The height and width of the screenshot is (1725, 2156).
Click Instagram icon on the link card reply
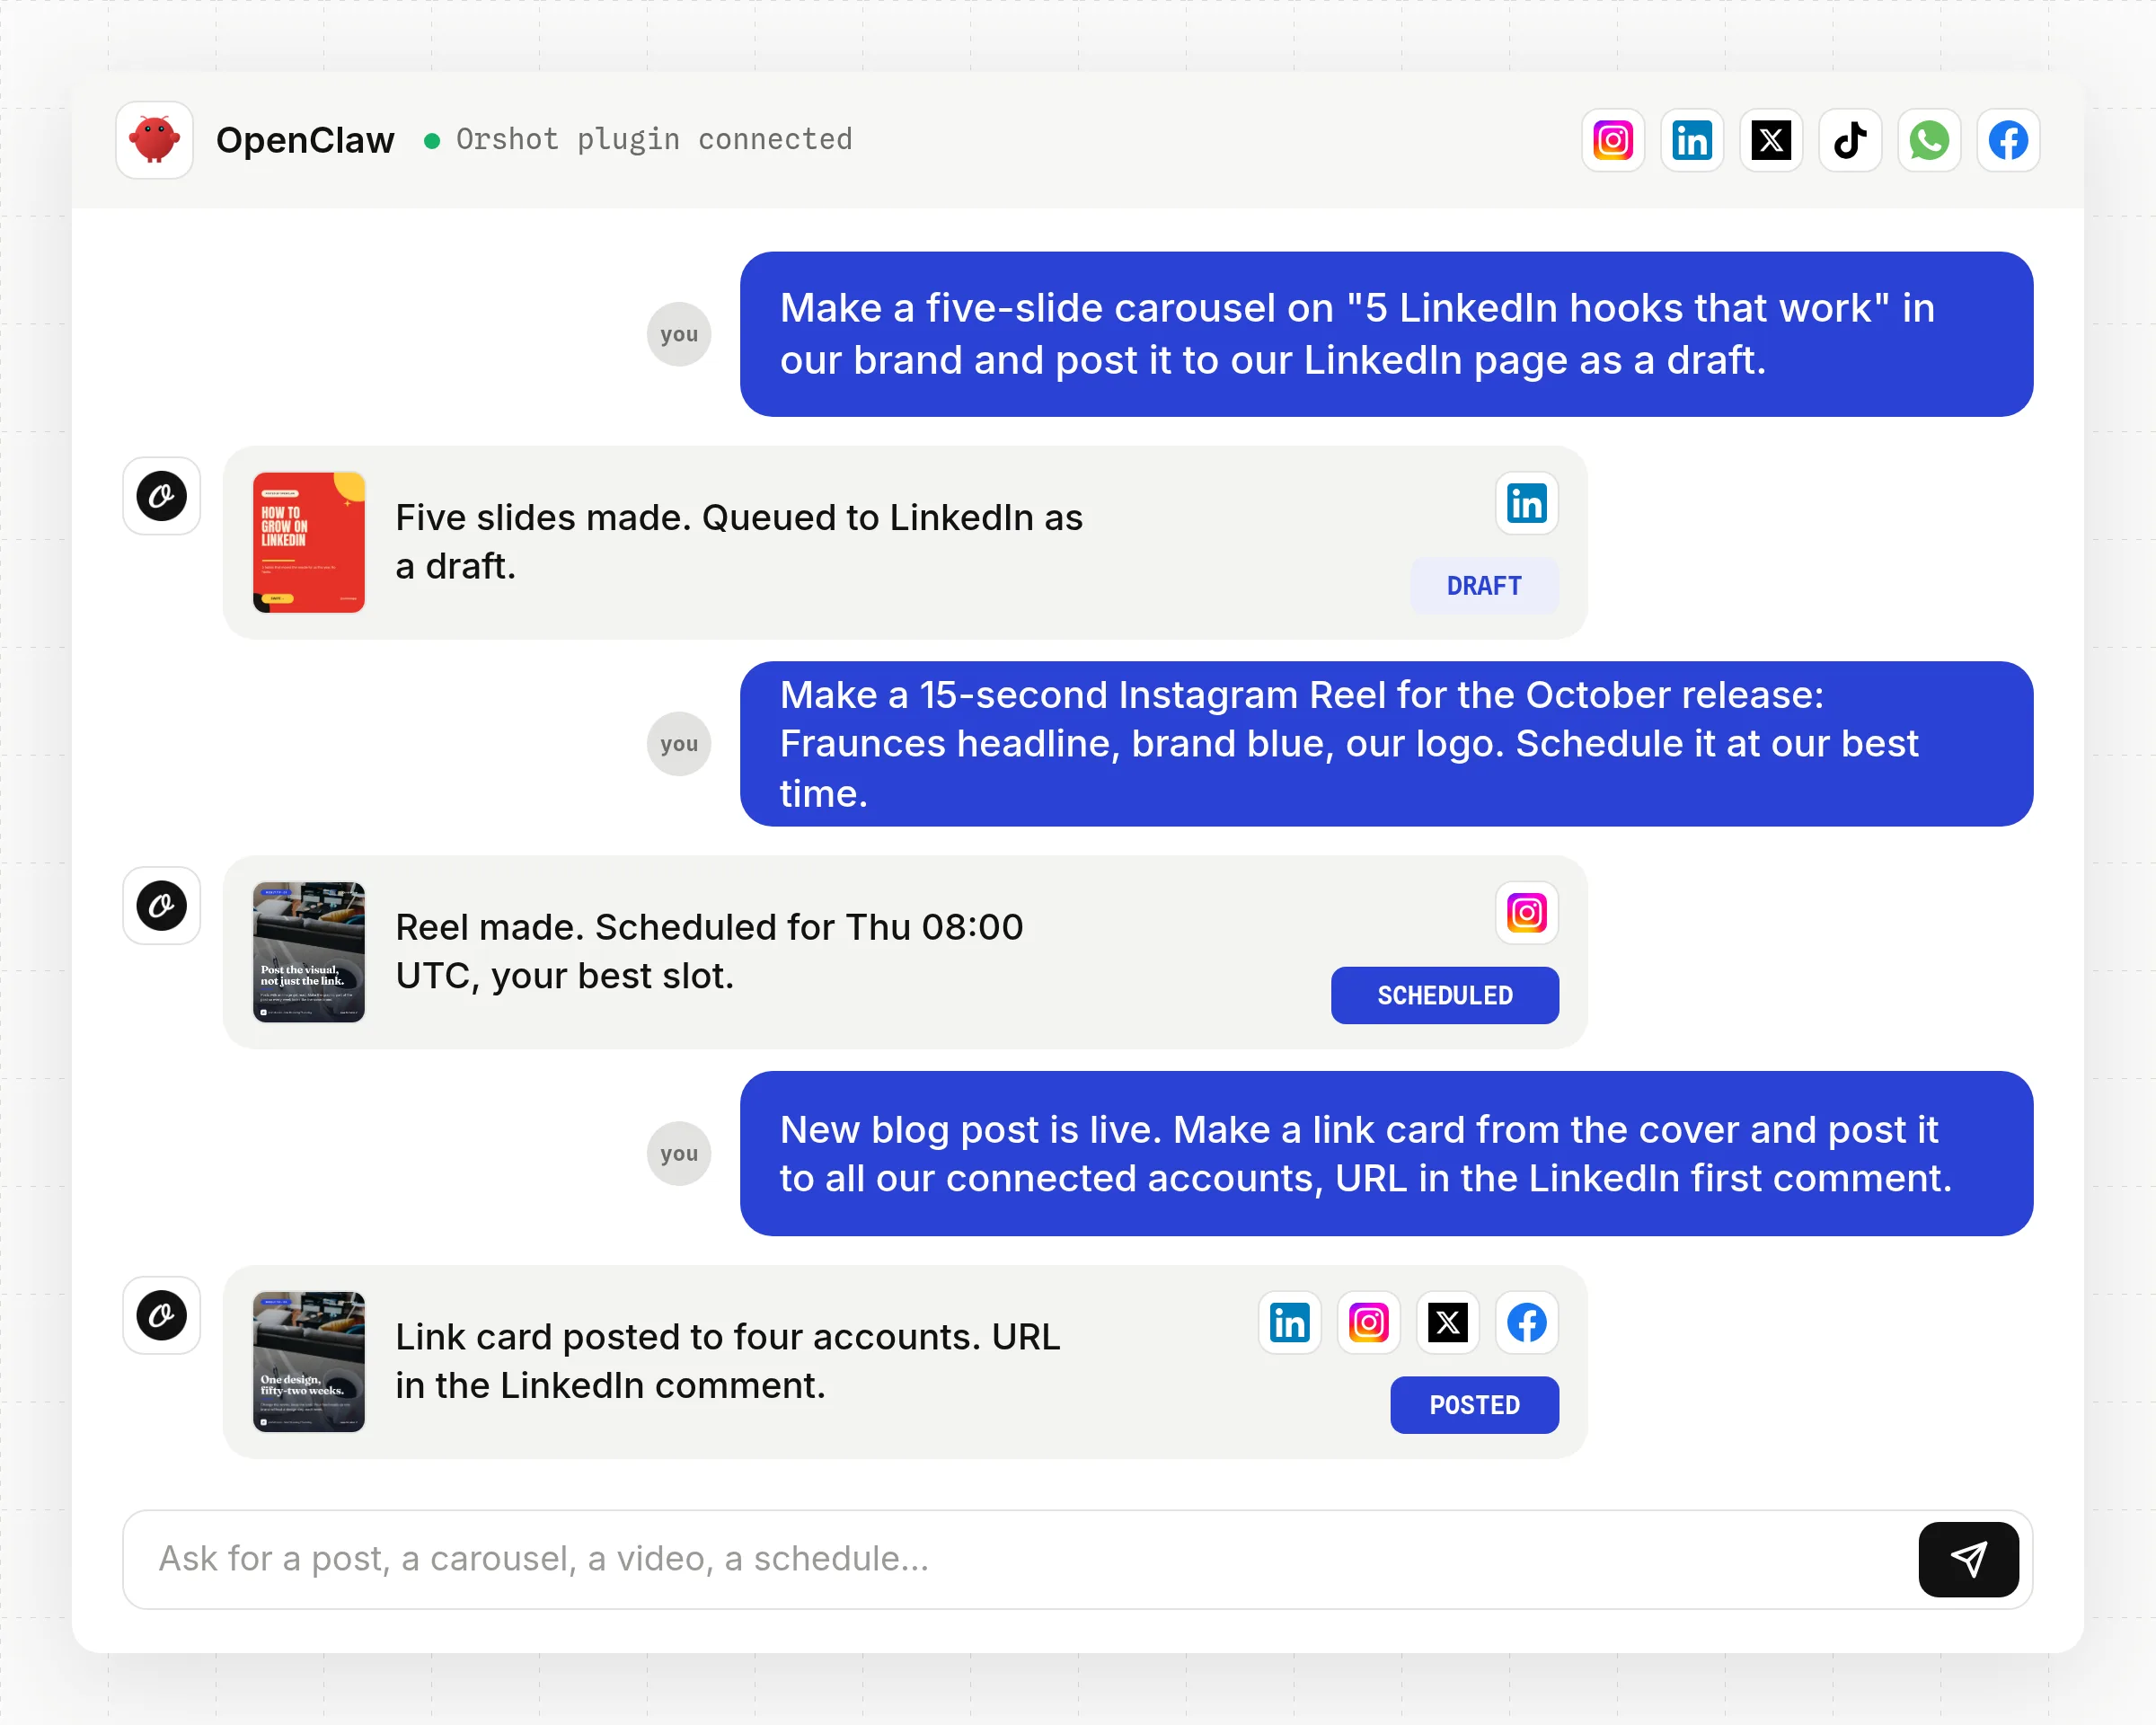1369,1323
